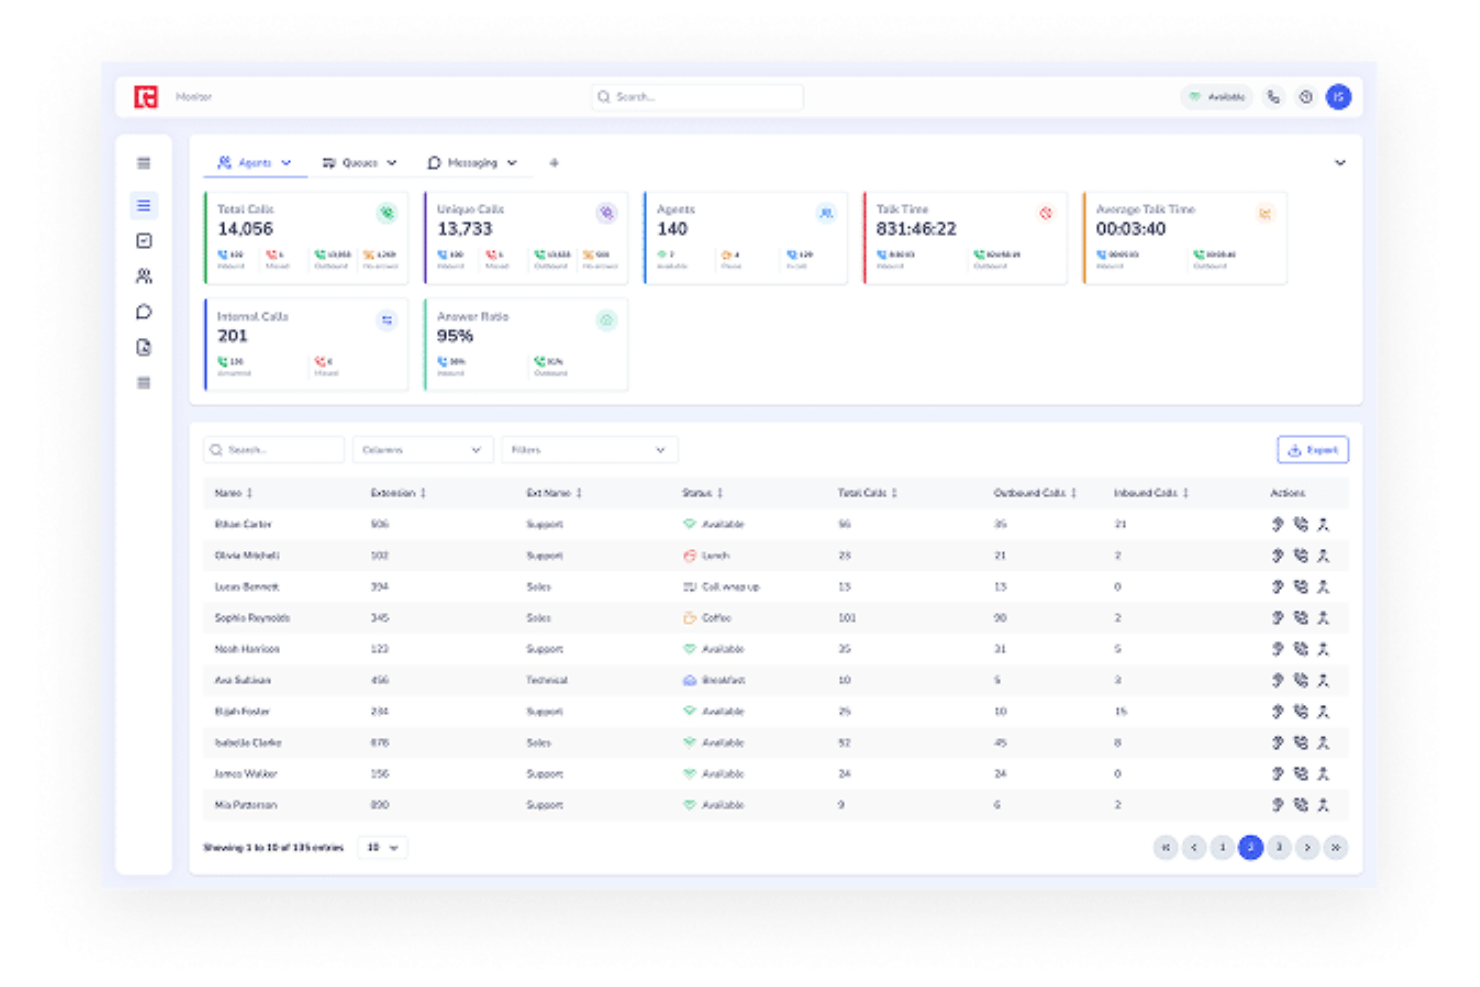Open the chat bubble icon in the sidebar
This screenshot has width=1480, height=987.
[144, 312]
